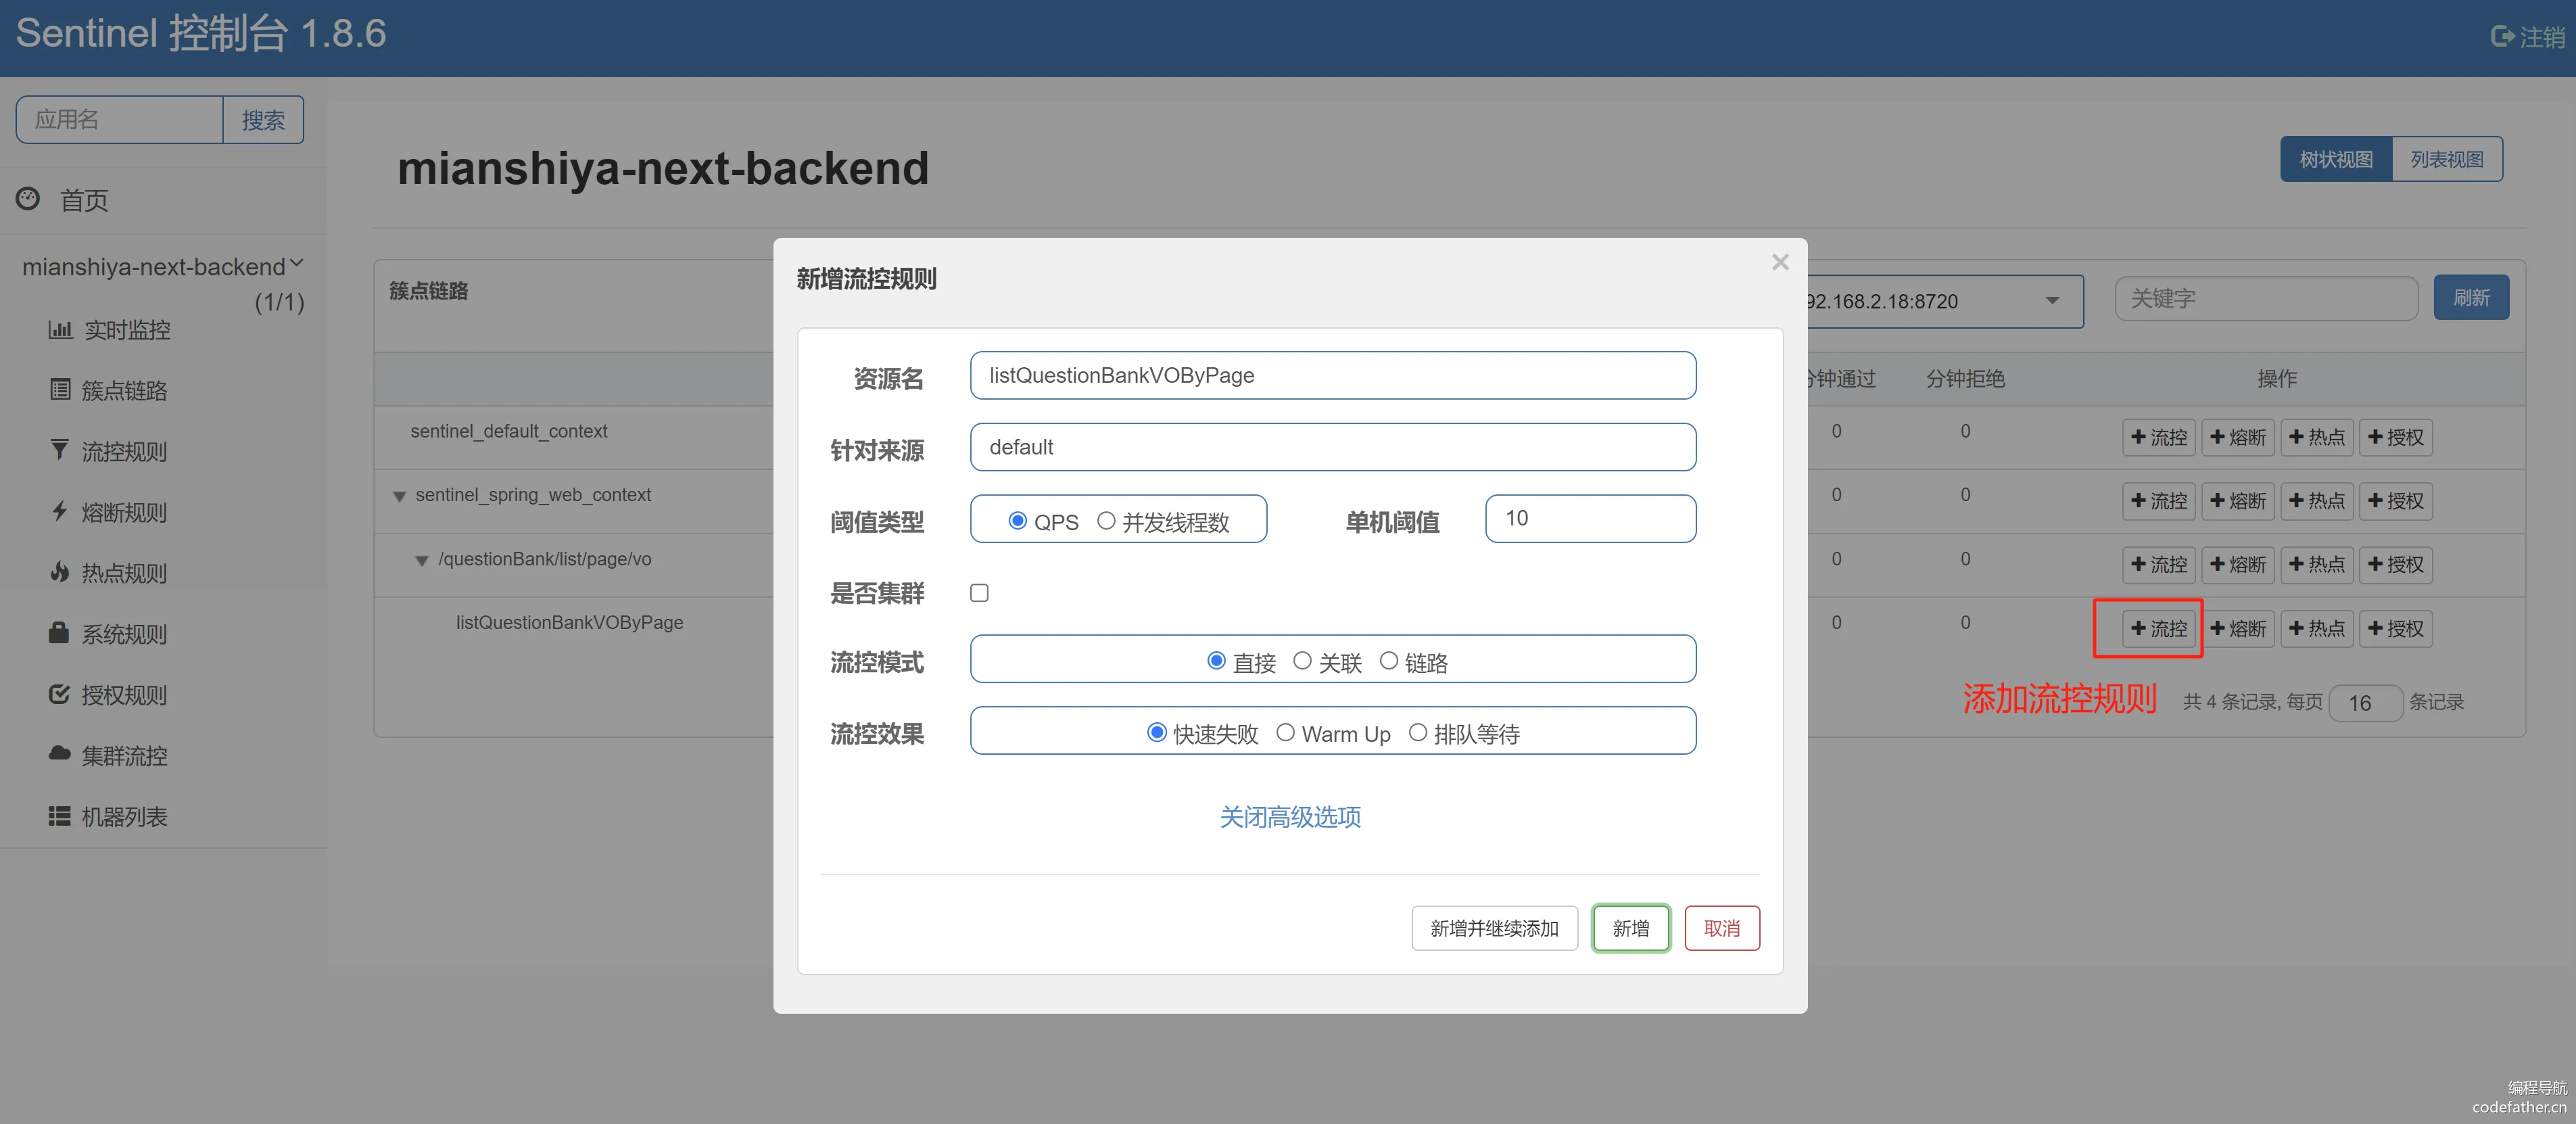Choose the Warm Up flow effect option
The height and width of the screenshot is (1124, 2576).
click(1285, 733)
